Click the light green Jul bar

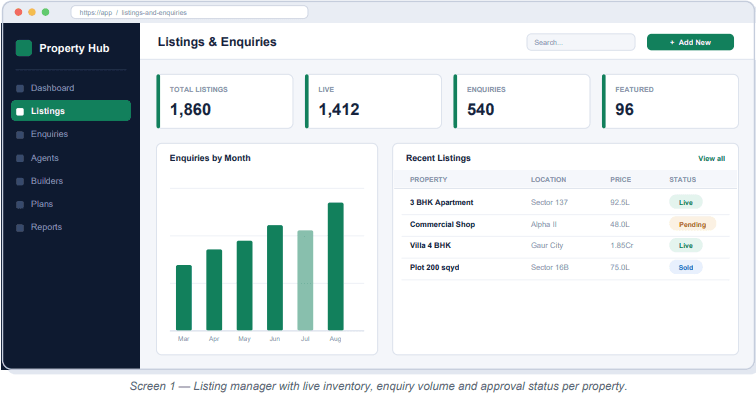point(305,280)
